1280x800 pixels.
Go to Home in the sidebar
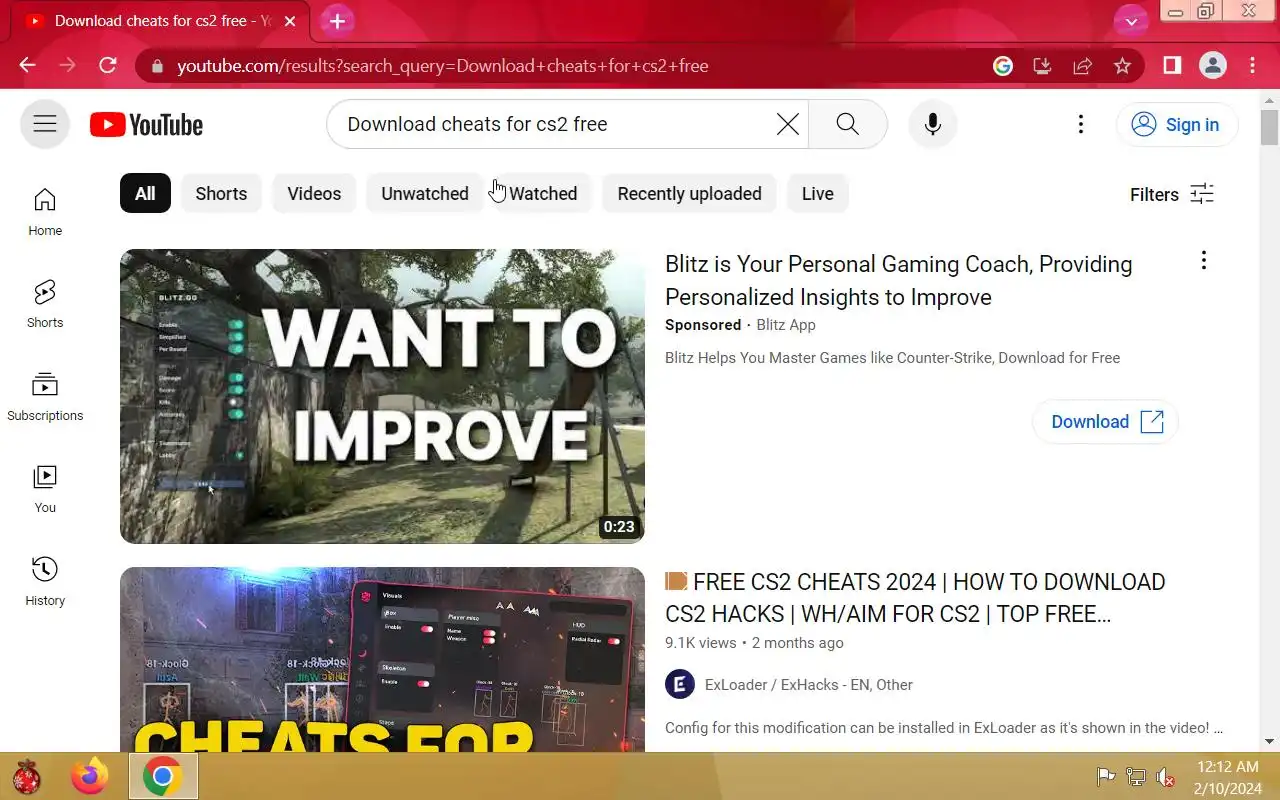click(x=45, y=212)
